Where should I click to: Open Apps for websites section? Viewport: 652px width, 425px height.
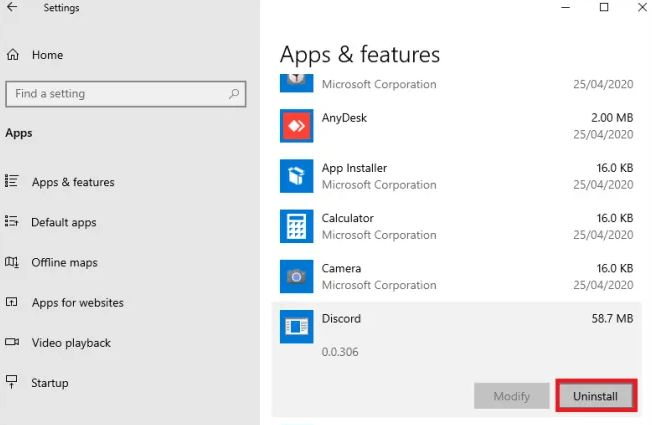tap(78, 303)
